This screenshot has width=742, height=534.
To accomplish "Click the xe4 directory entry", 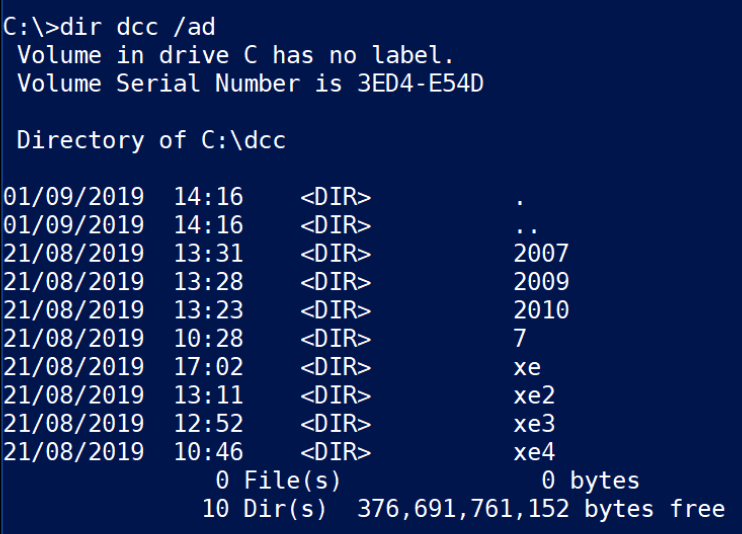I will coord(534,453).
